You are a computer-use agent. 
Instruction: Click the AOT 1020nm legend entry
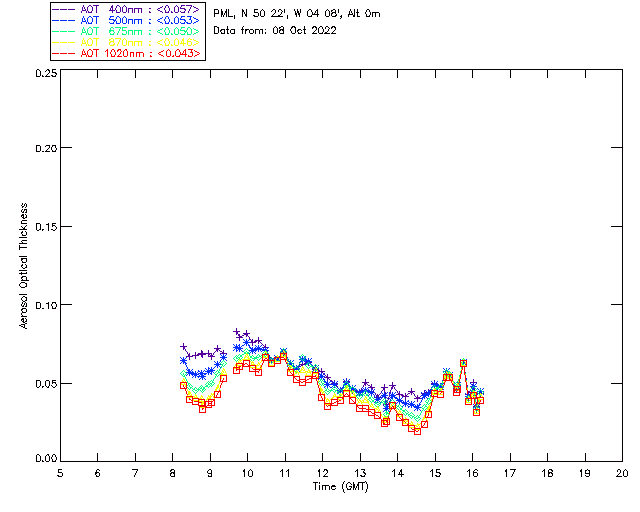coord(126,53)
